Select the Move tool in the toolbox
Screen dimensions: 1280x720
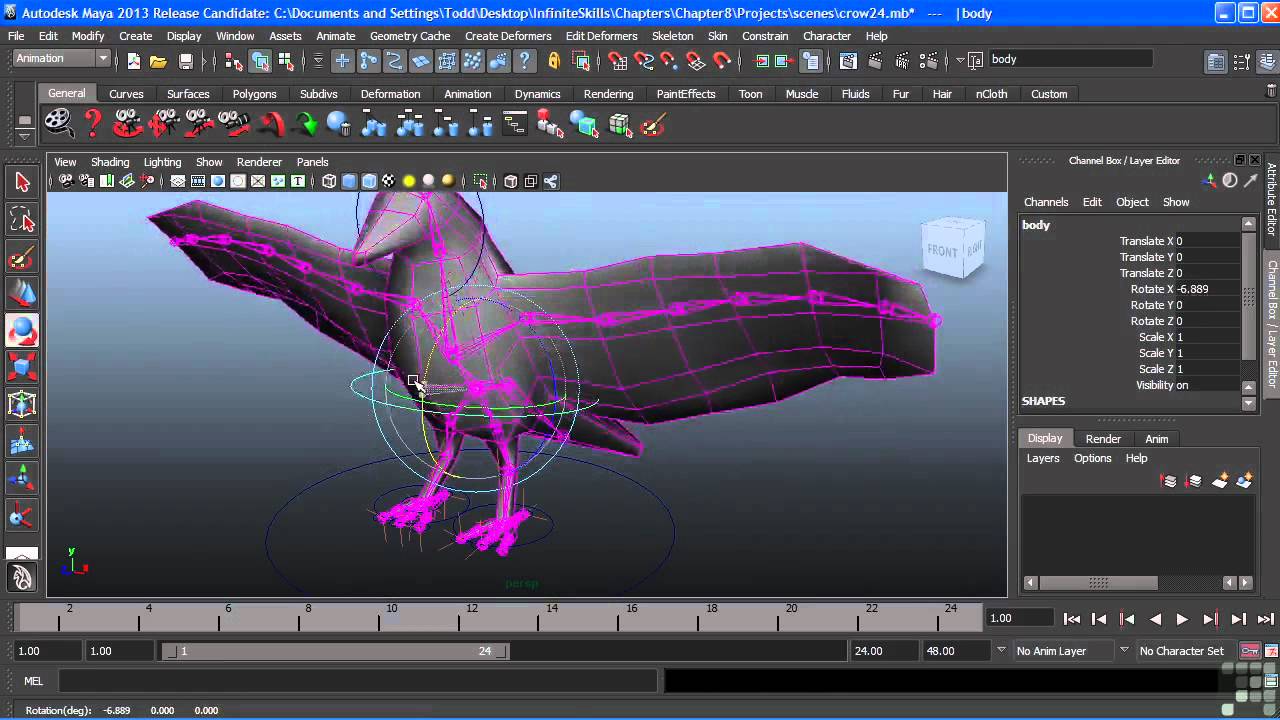[22, 293]
